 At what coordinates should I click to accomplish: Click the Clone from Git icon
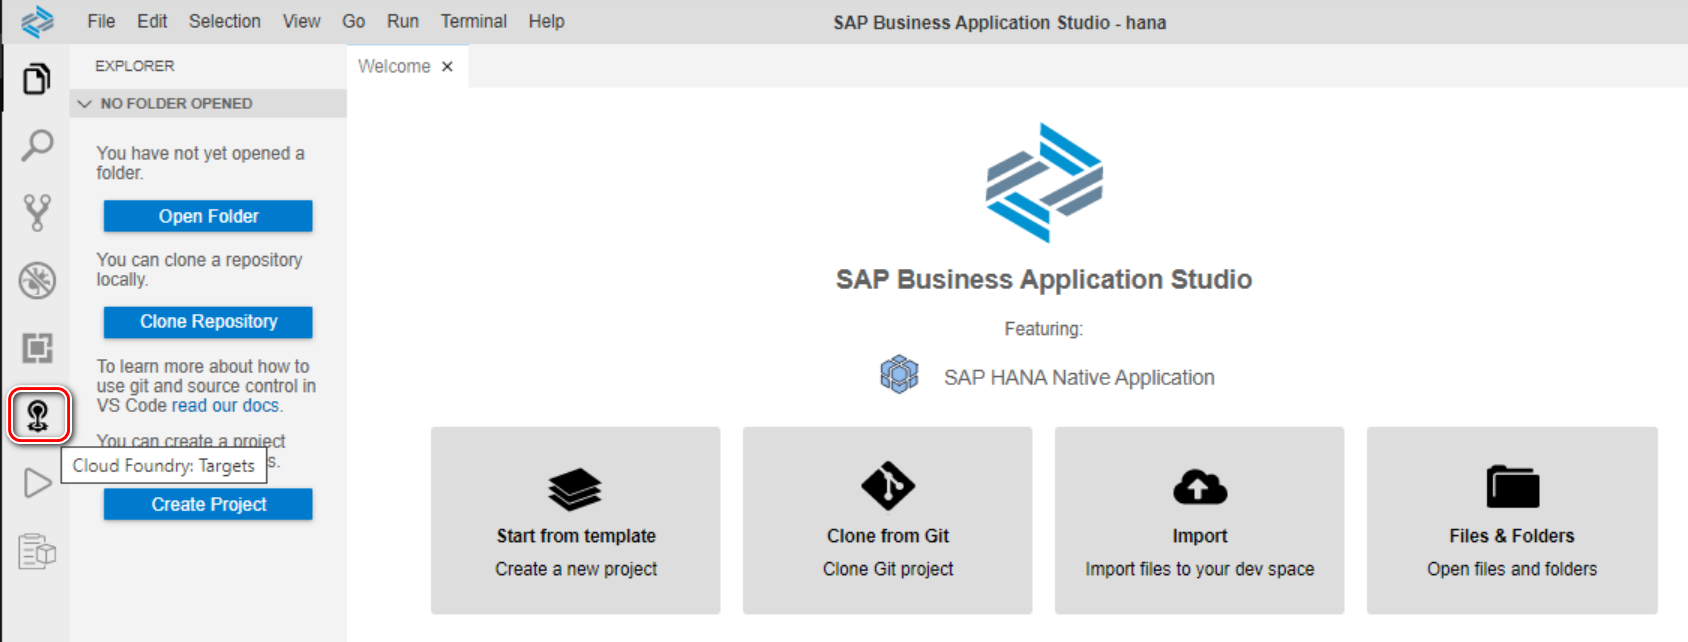point(888,486)
